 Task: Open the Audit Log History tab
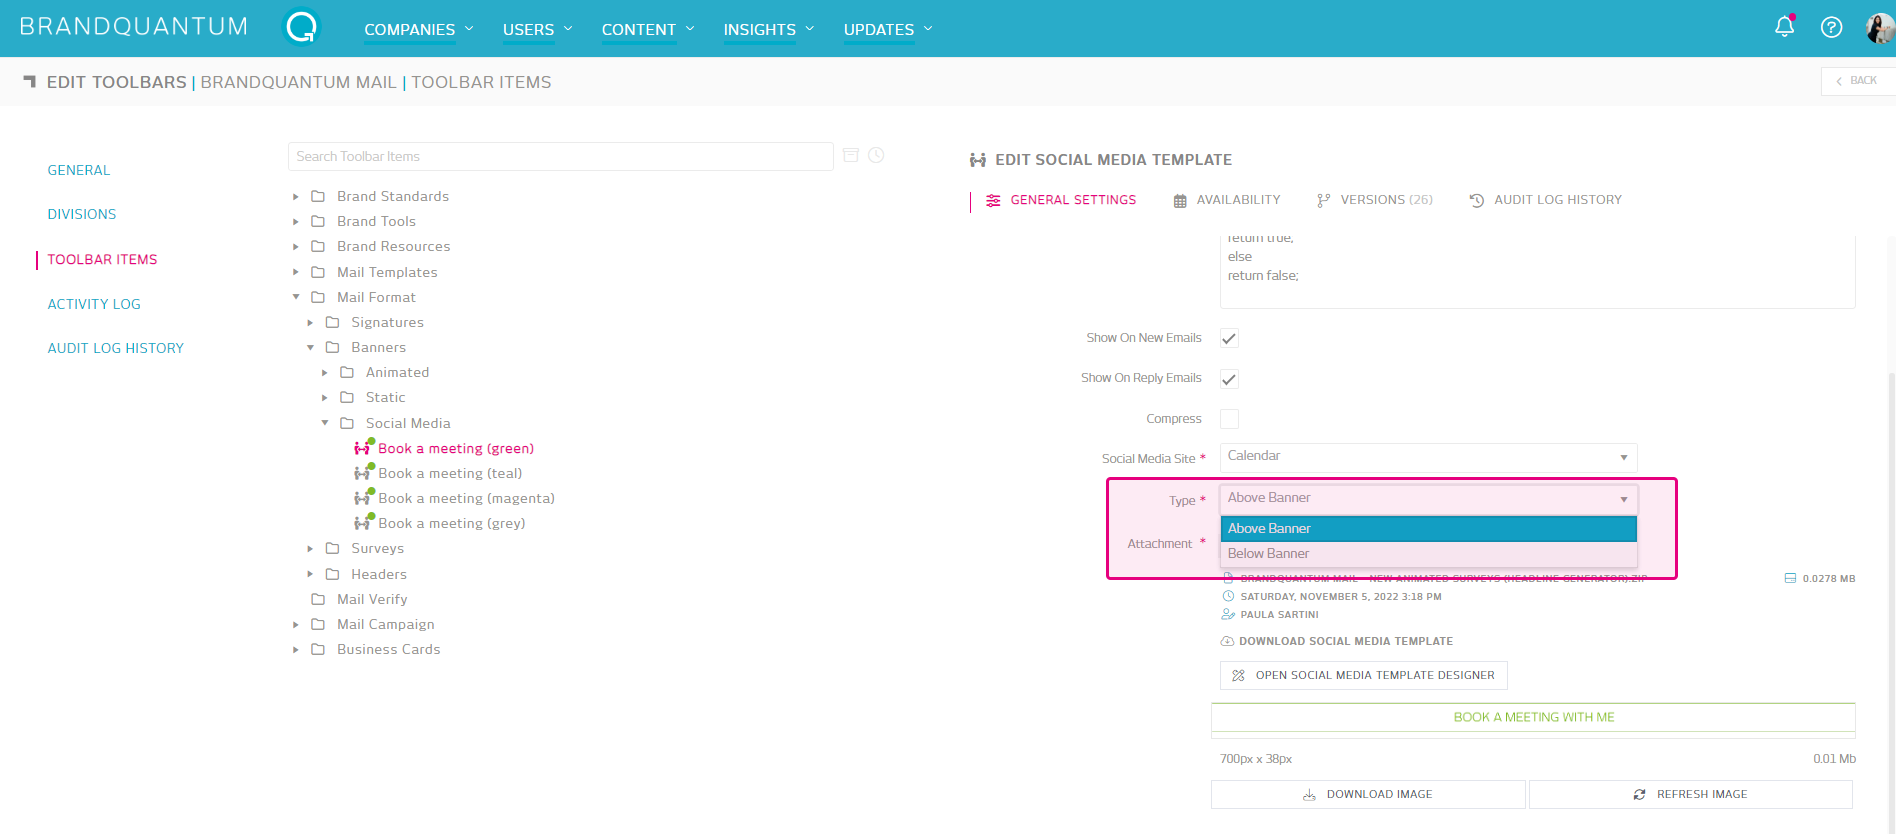coord(1546,200)
